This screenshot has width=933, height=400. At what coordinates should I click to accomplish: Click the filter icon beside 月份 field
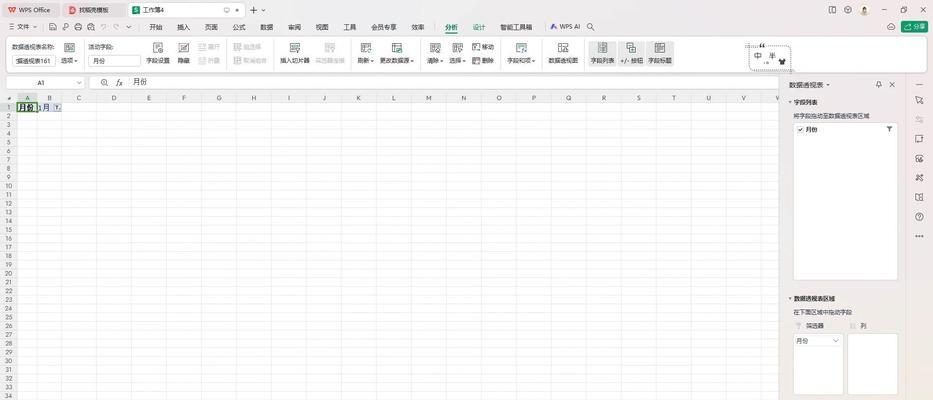tap(889, 129)
